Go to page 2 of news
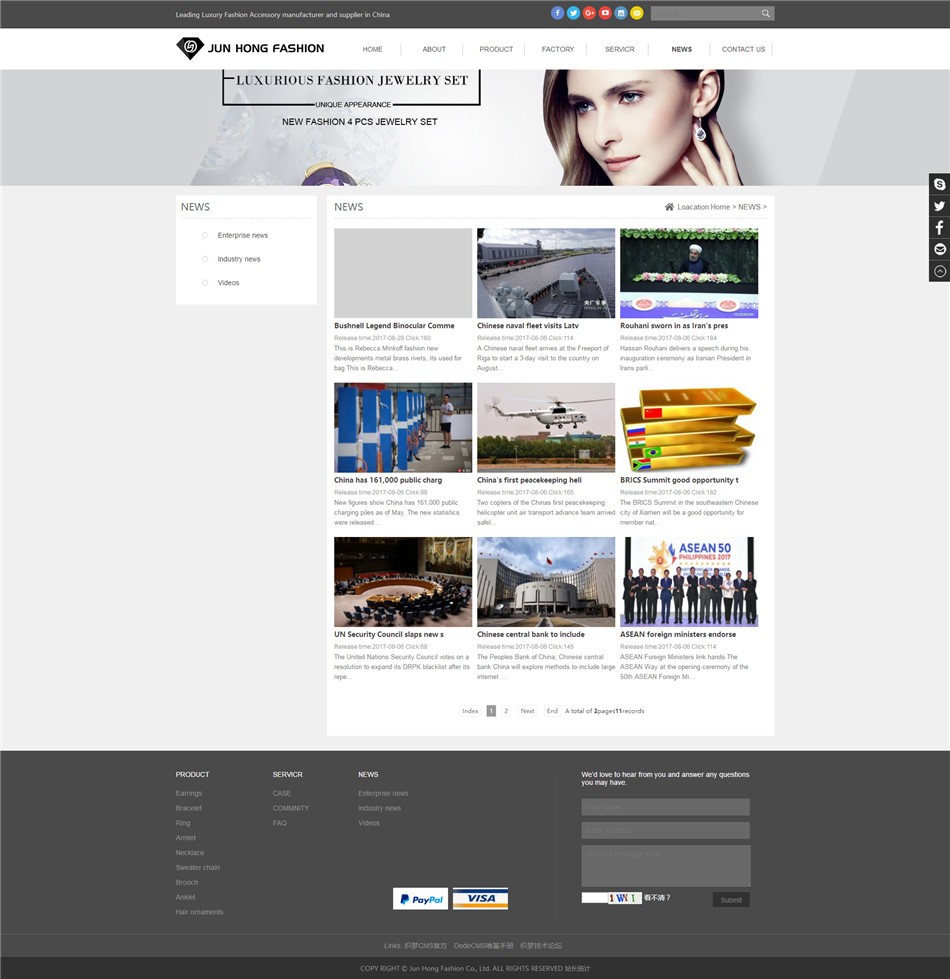 pyautogui.click(x=506, y=711)
